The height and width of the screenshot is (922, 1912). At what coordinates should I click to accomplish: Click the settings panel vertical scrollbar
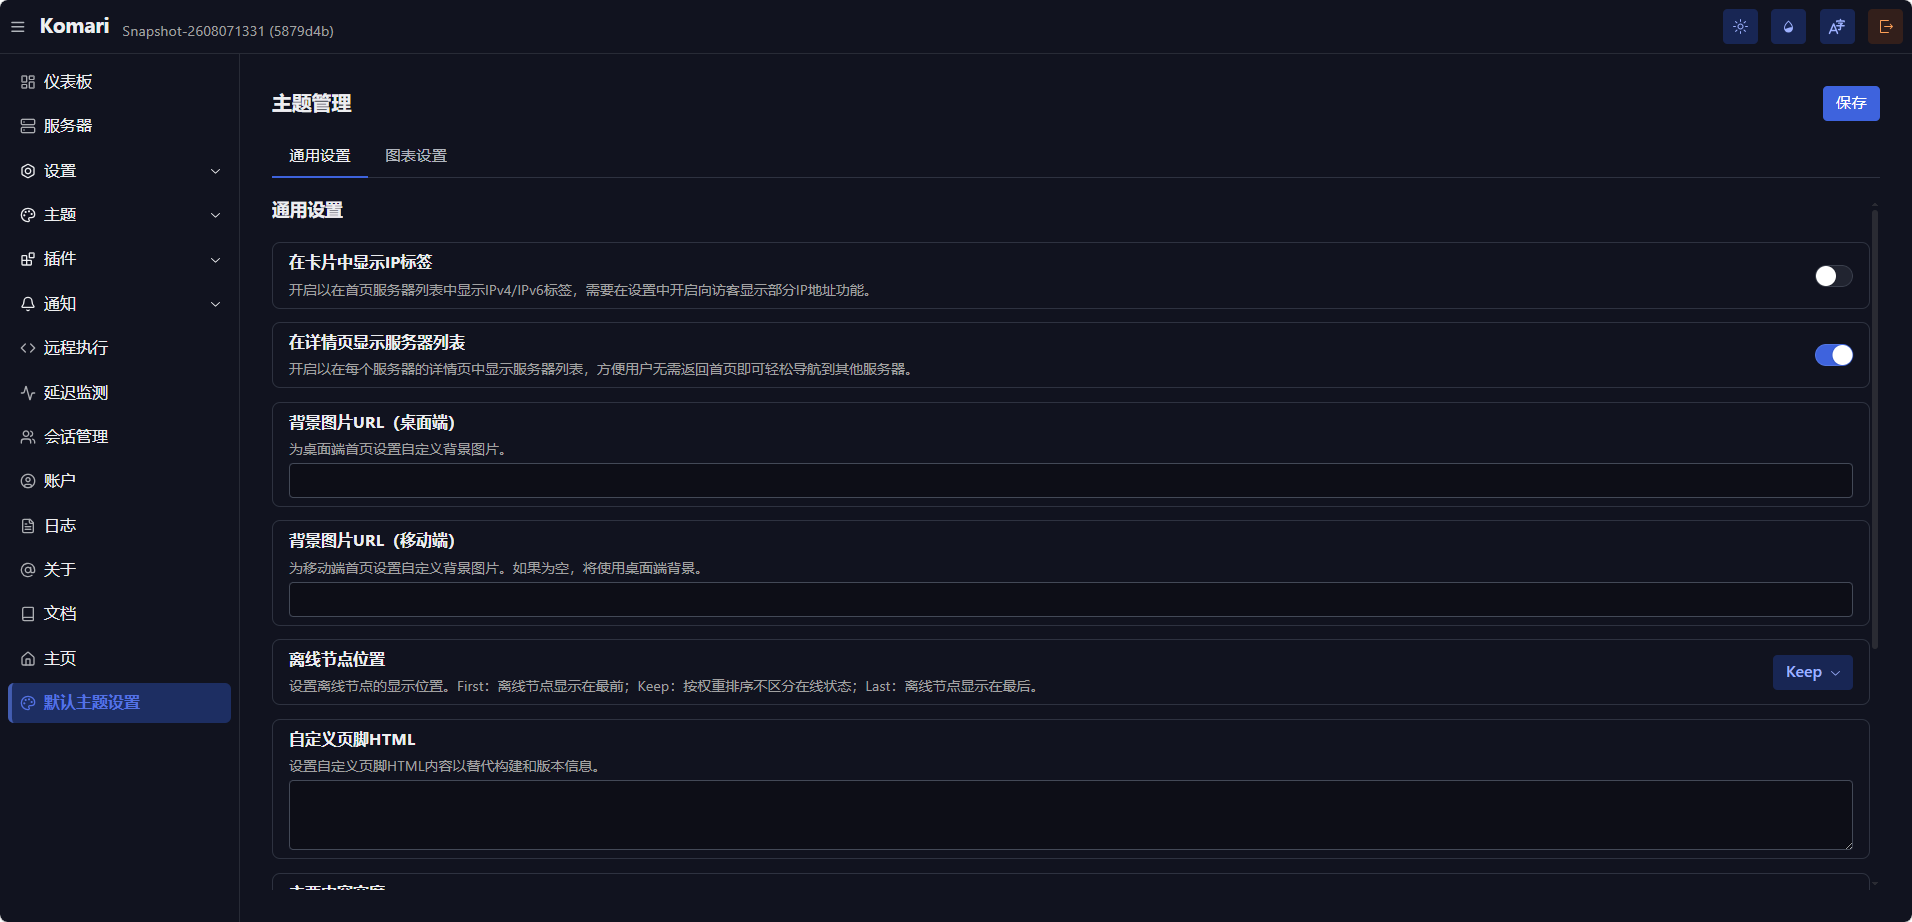(x=1875, y=428)
